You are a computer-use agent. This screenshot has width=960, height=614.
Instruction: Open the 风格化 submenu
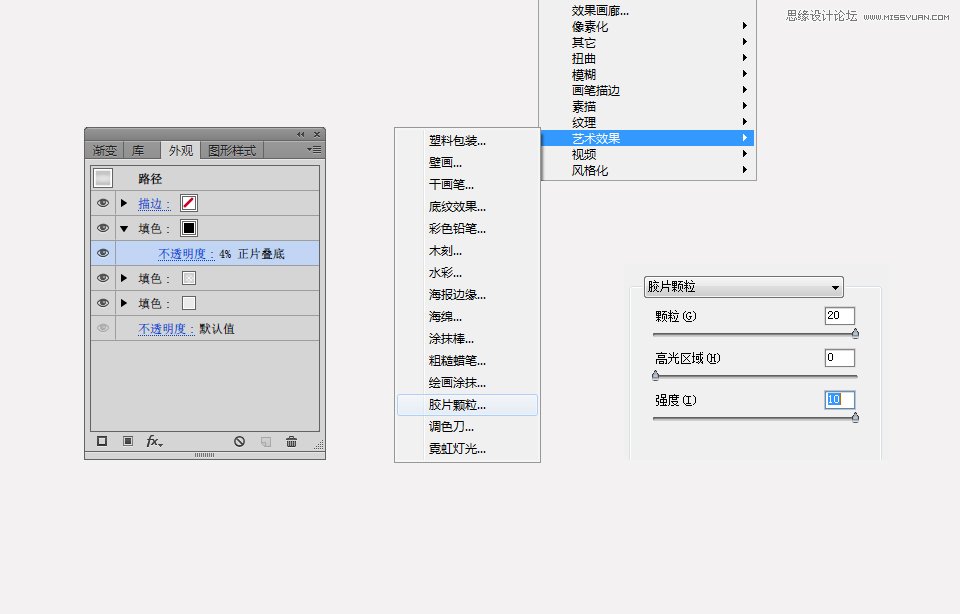647,170
